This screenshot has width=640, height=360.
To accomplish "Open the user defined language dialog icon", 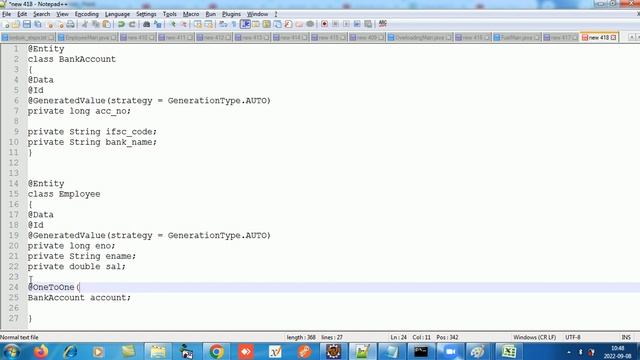I will pos(256,24).
